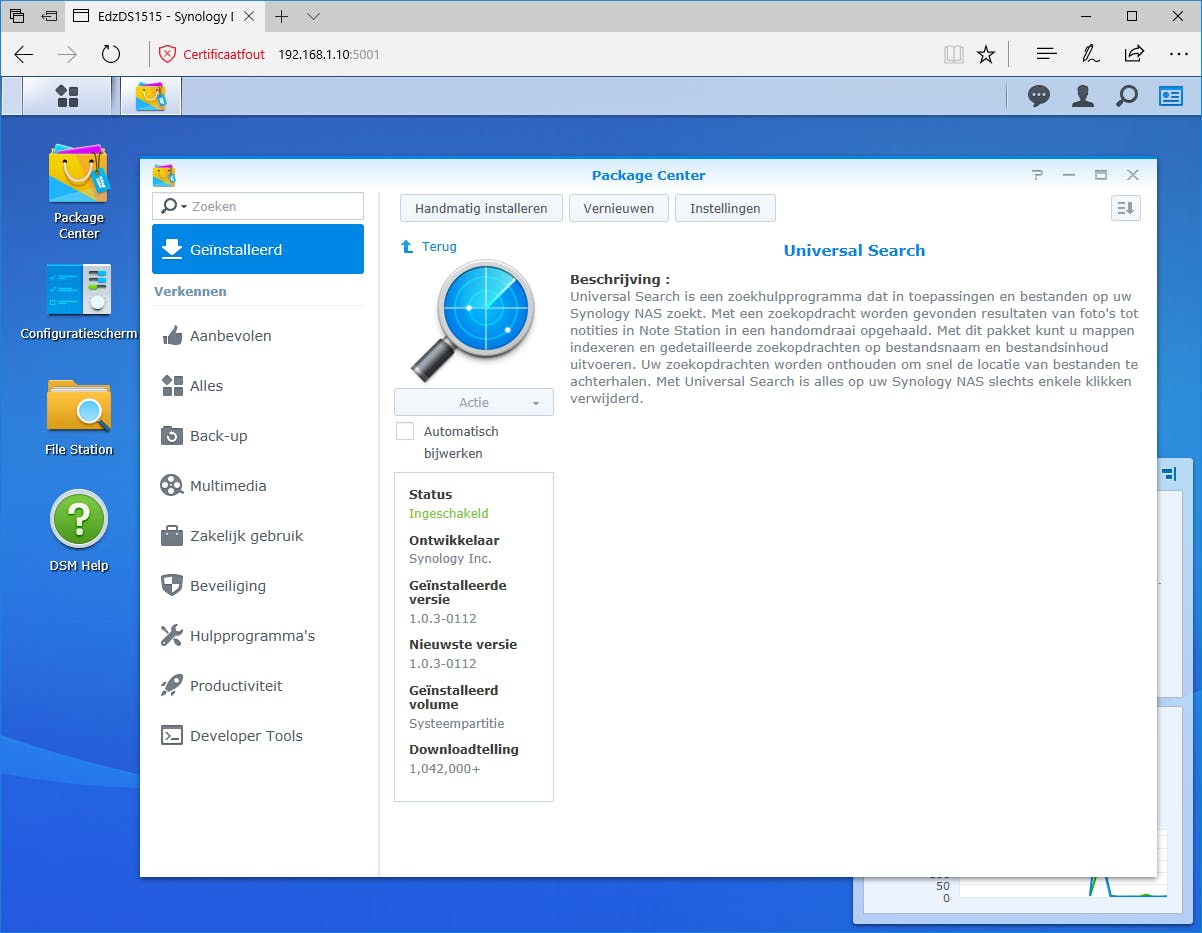This screenshot has width=1202, height=933.
Task: Click the set tabs aside icon
Action: (x=49, y=16)
